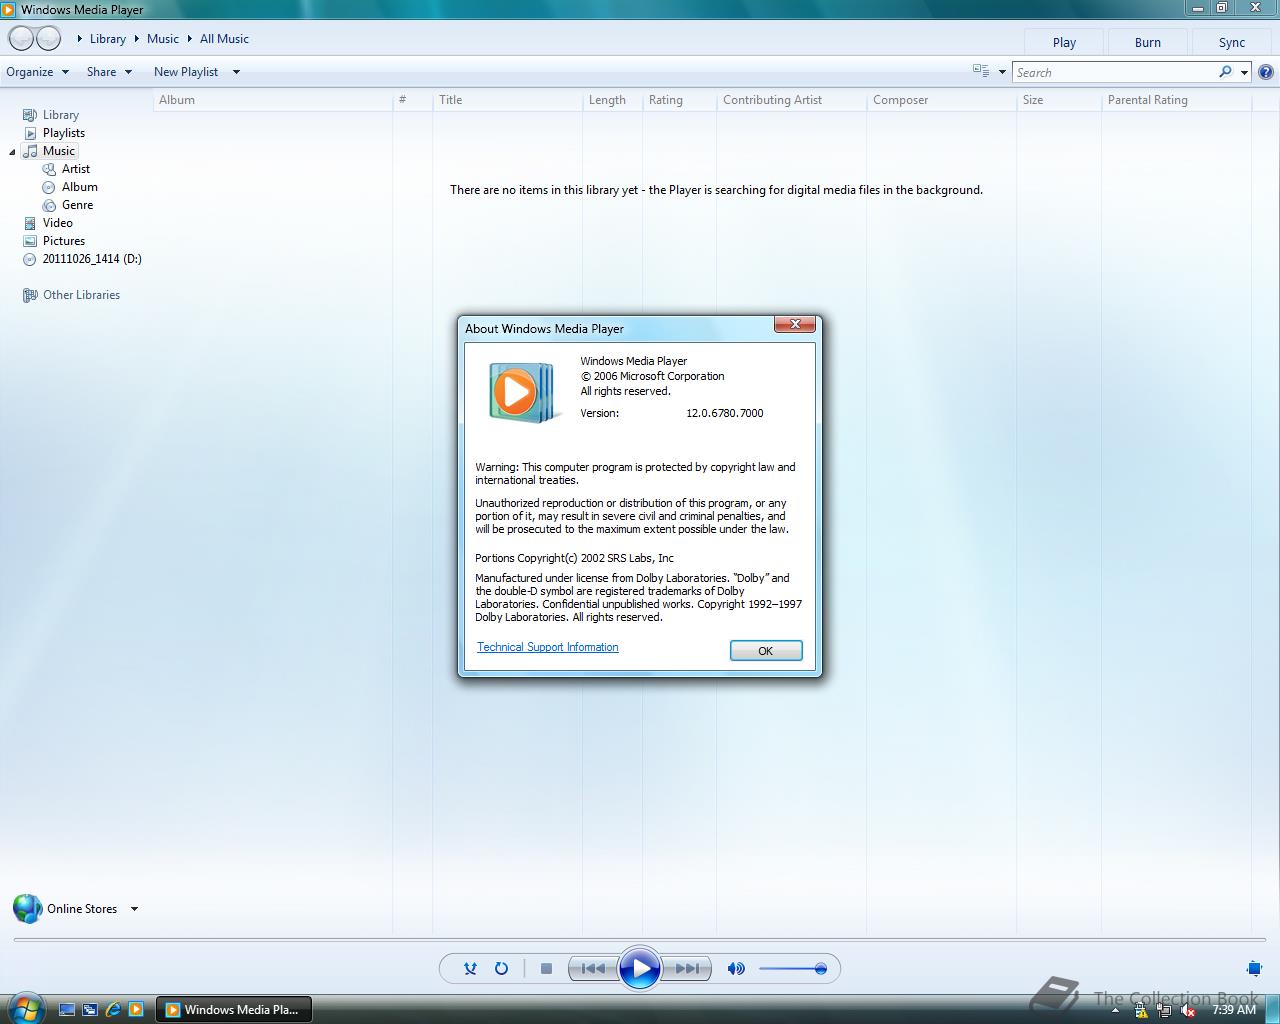Click Switch between windows quick launch icon

coord(90,1010)
